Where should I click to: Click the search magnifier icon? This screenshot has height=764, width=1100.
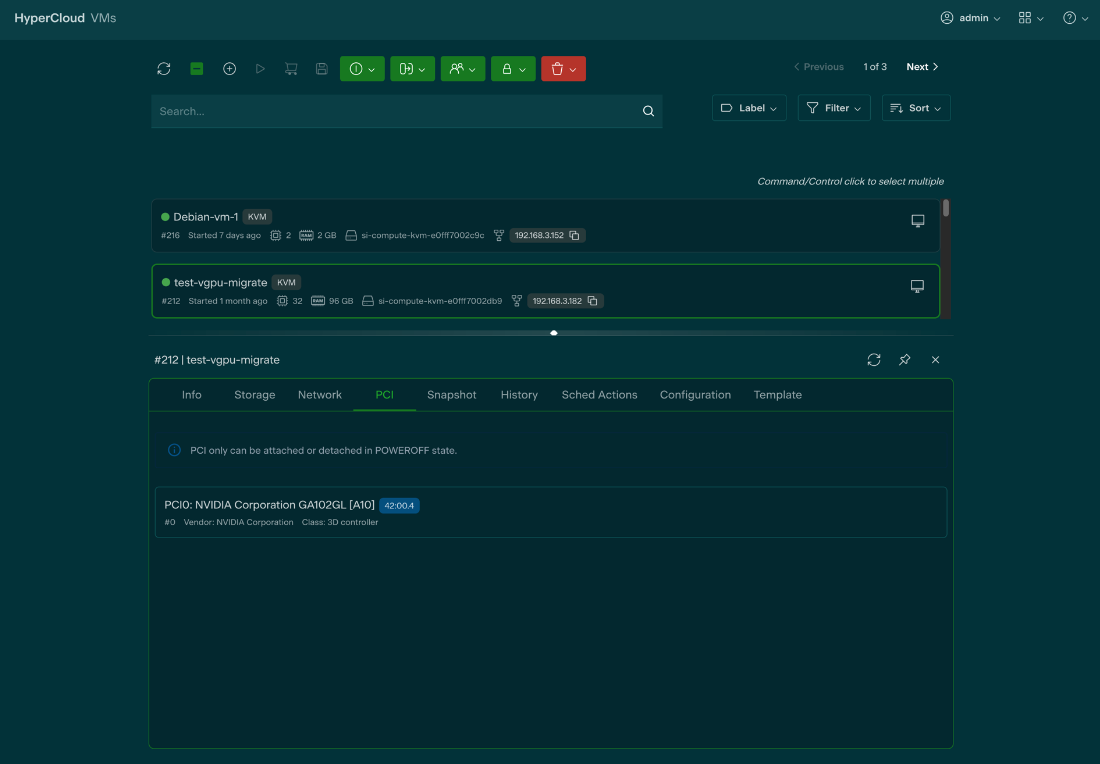pyautogui.click(x=648, y=111)
